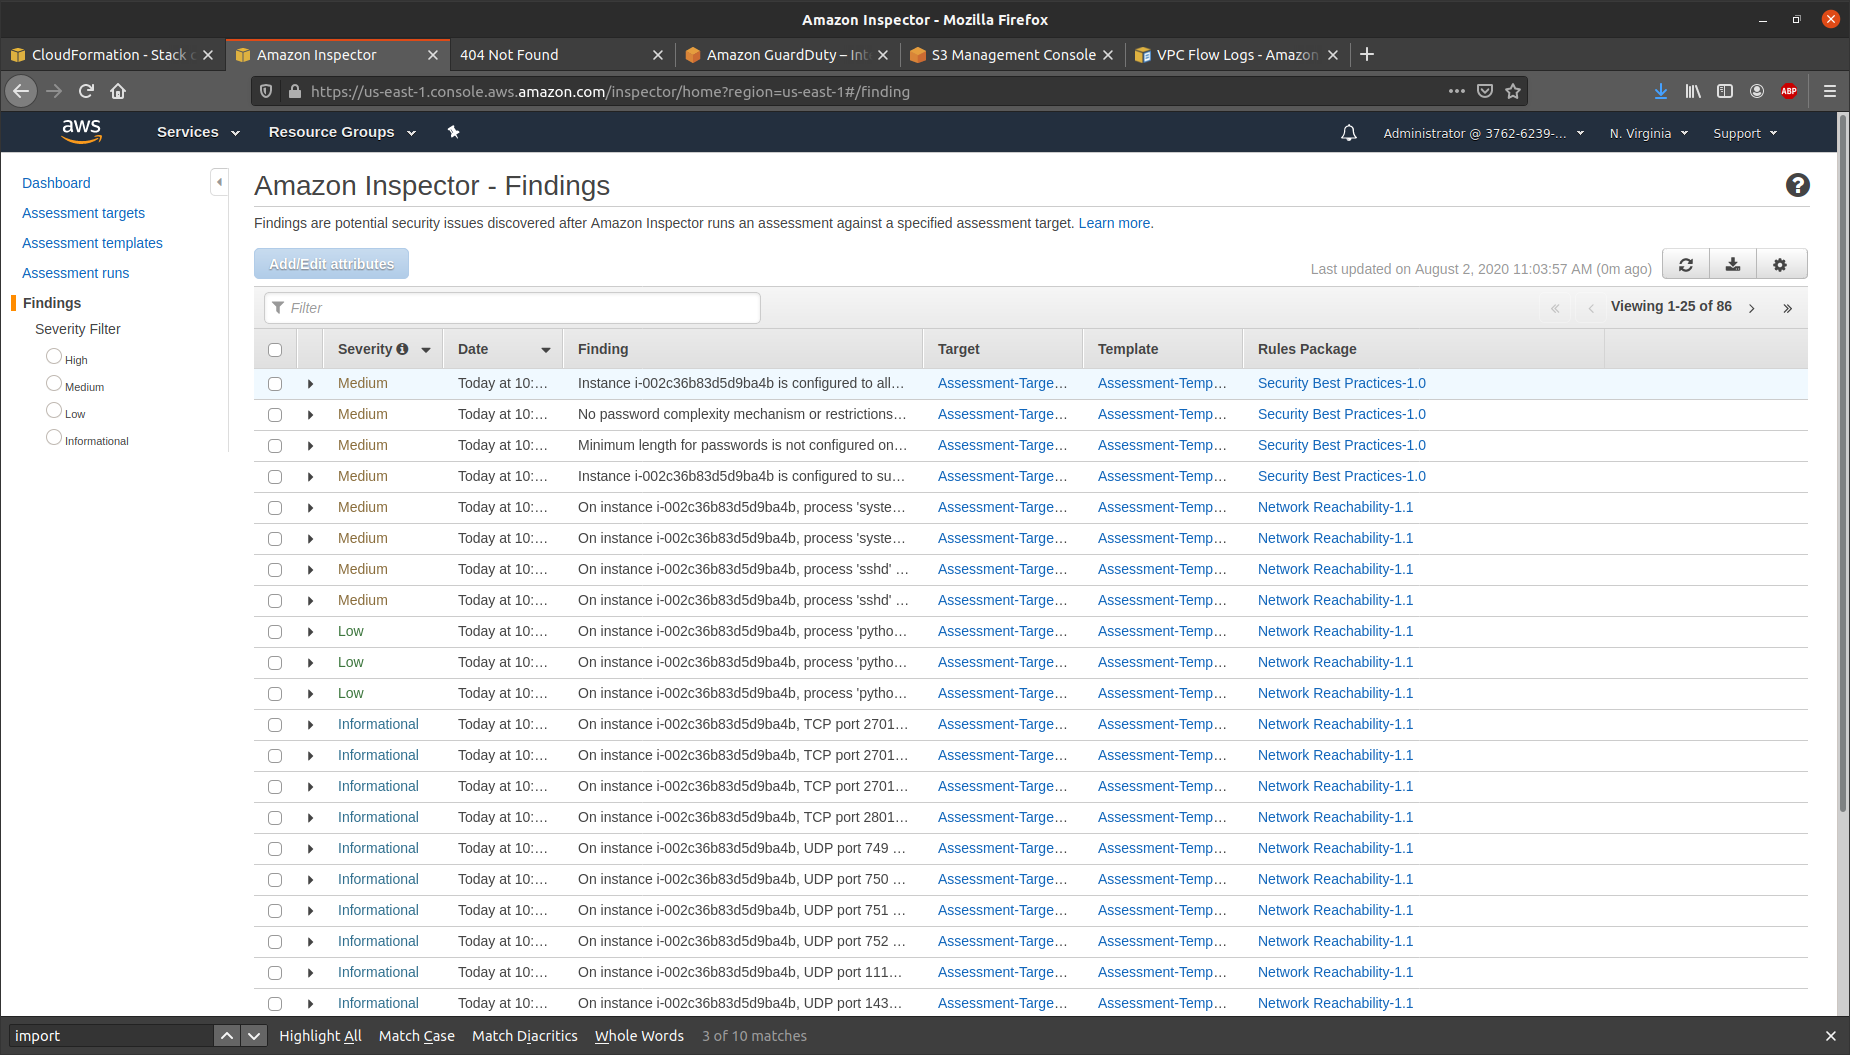Click the Severity info icon in header
Viewport: 1850px width, 1055px height.
(402, 349)
